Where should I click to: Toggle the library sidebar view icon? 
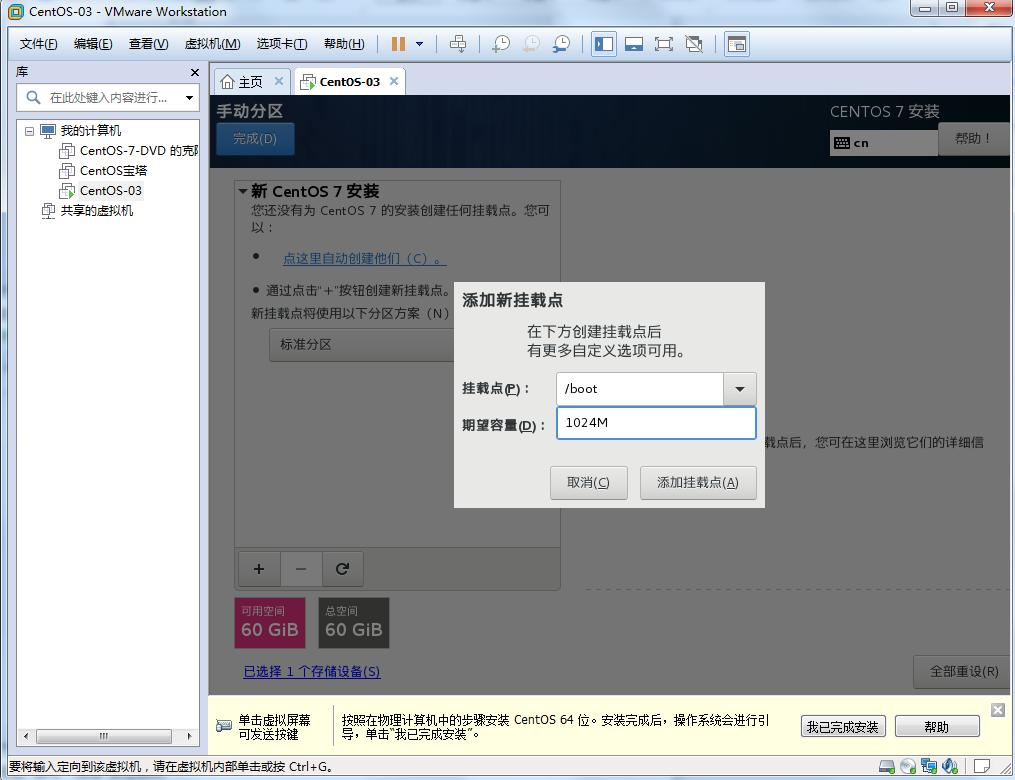(x=603, y=44)
